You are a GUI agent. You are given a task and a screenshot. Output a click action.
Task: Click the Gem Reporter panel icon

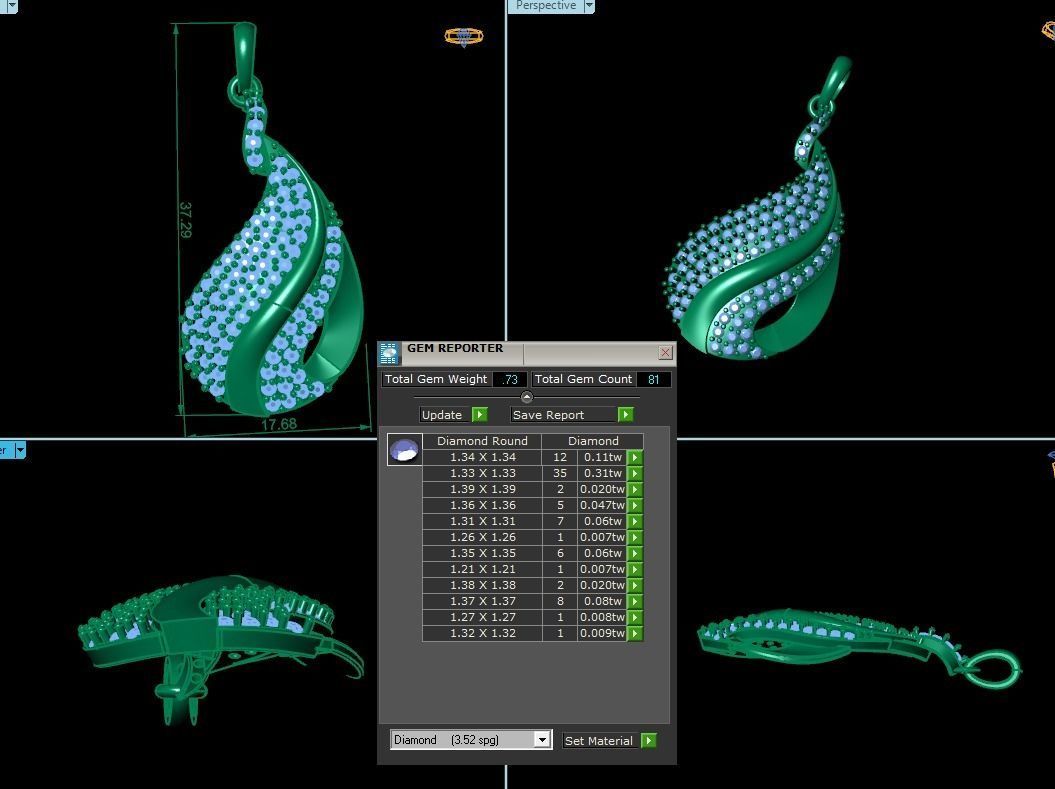coord(389,347)
